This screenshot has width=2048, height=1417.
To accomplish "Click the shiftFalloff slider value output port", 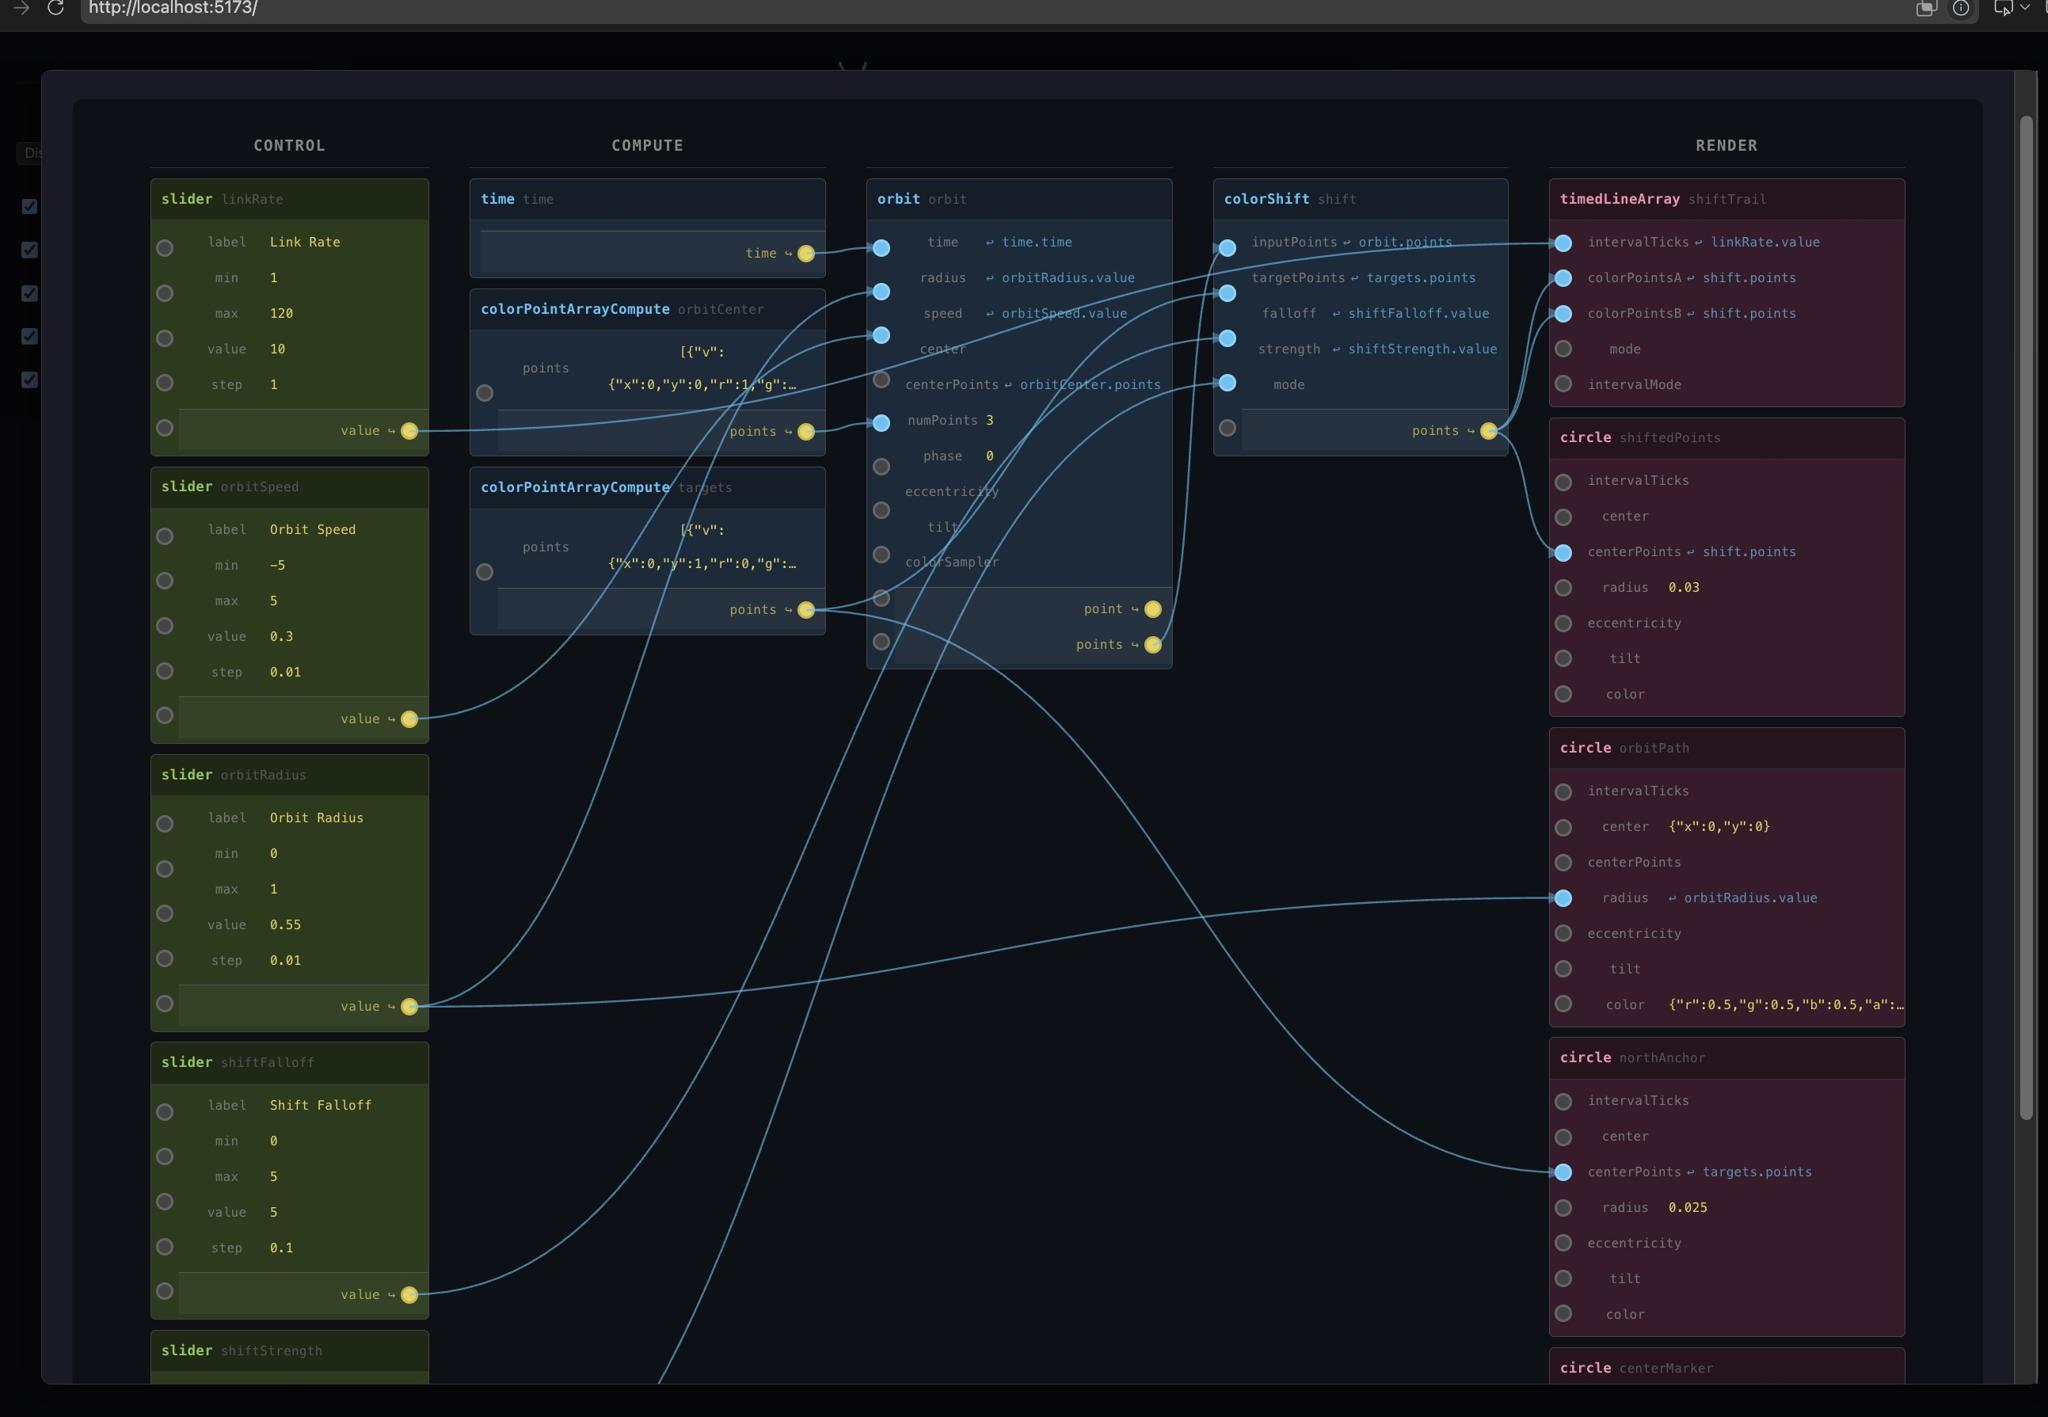I will tap(409, 1295).
